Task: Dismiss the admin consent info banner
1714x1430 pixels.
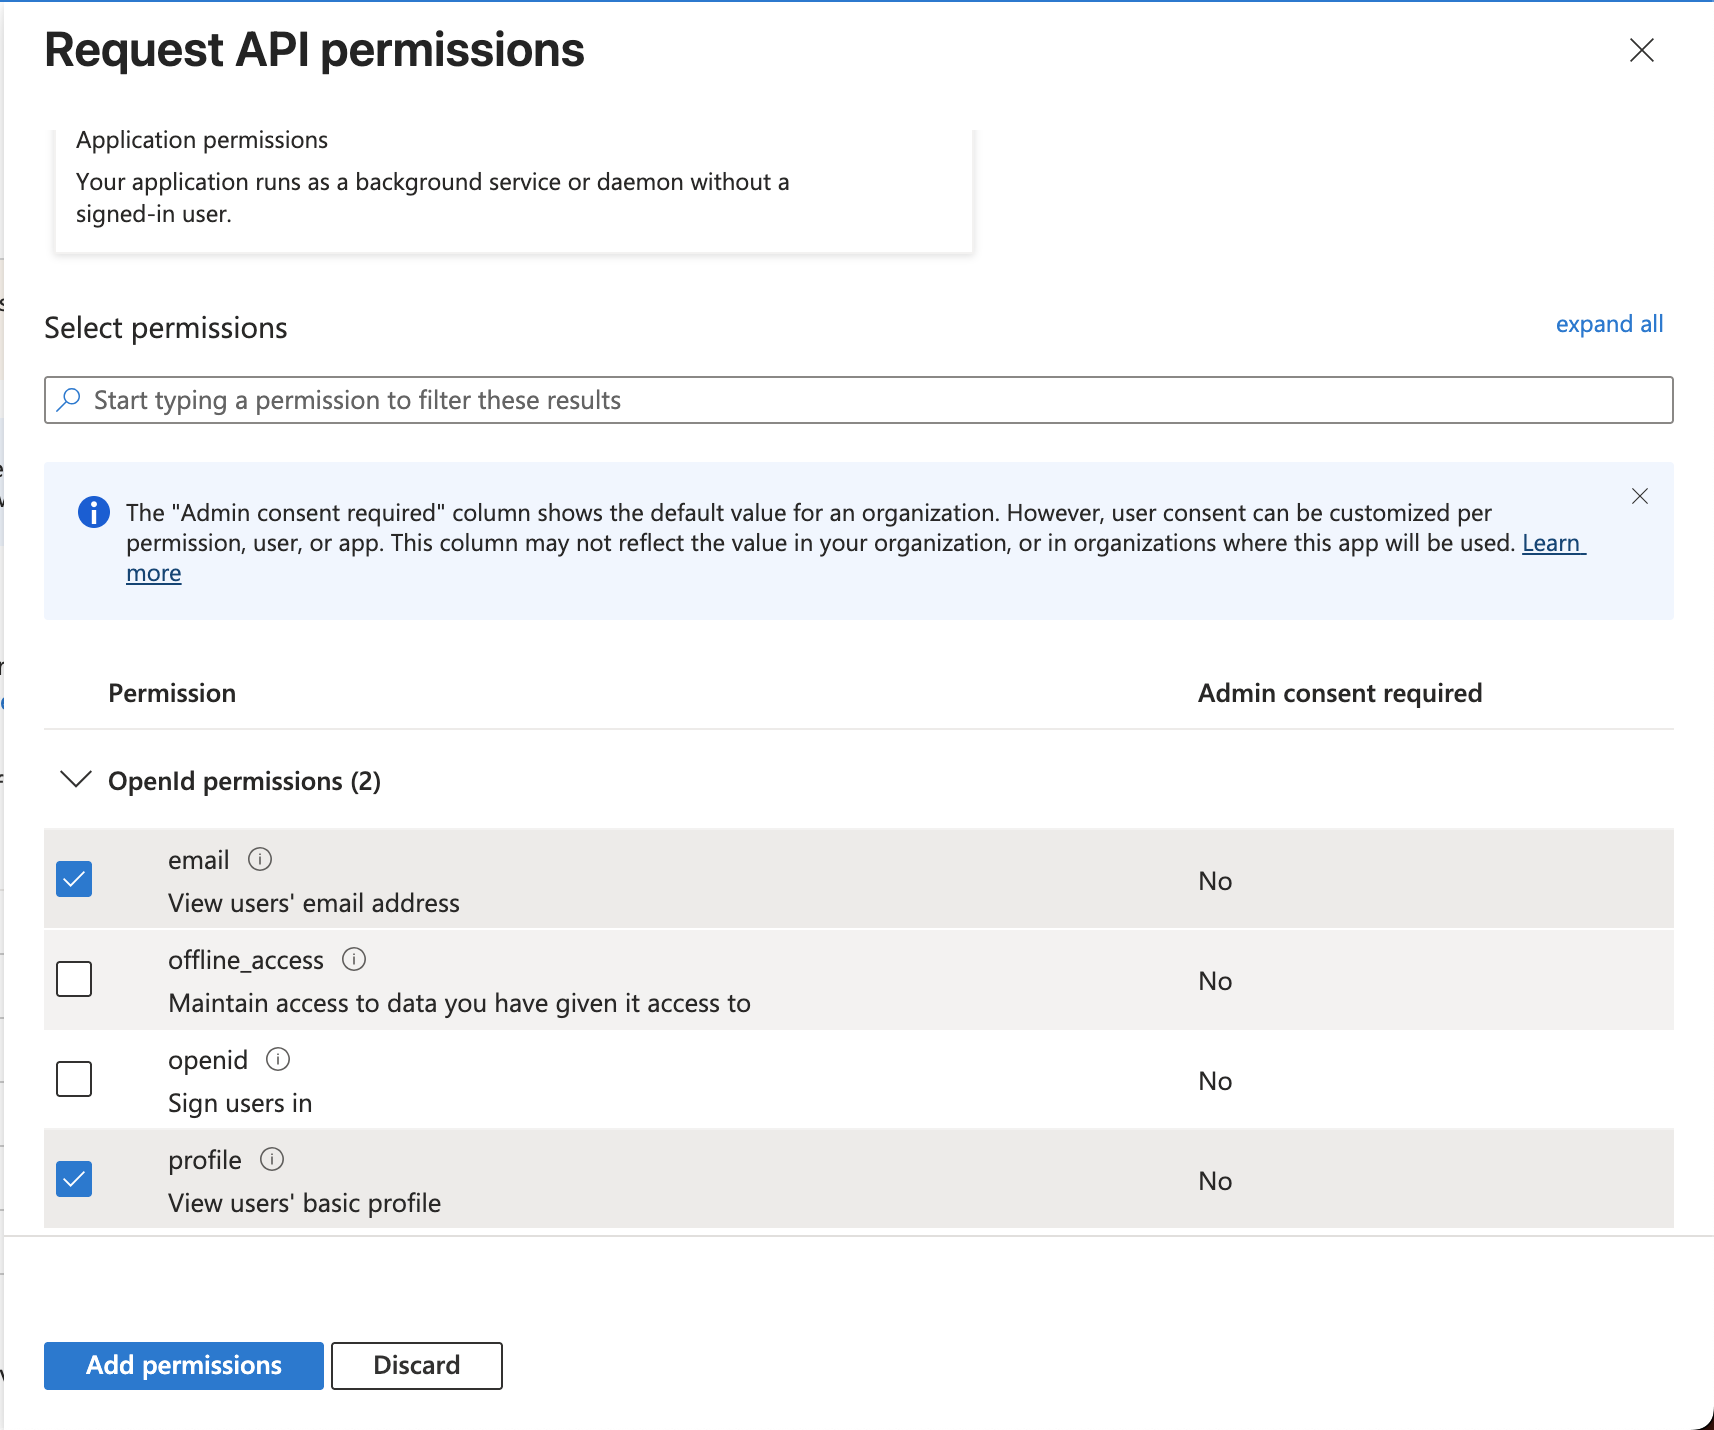Action: pyautogui.click(x=1640, y=496)
